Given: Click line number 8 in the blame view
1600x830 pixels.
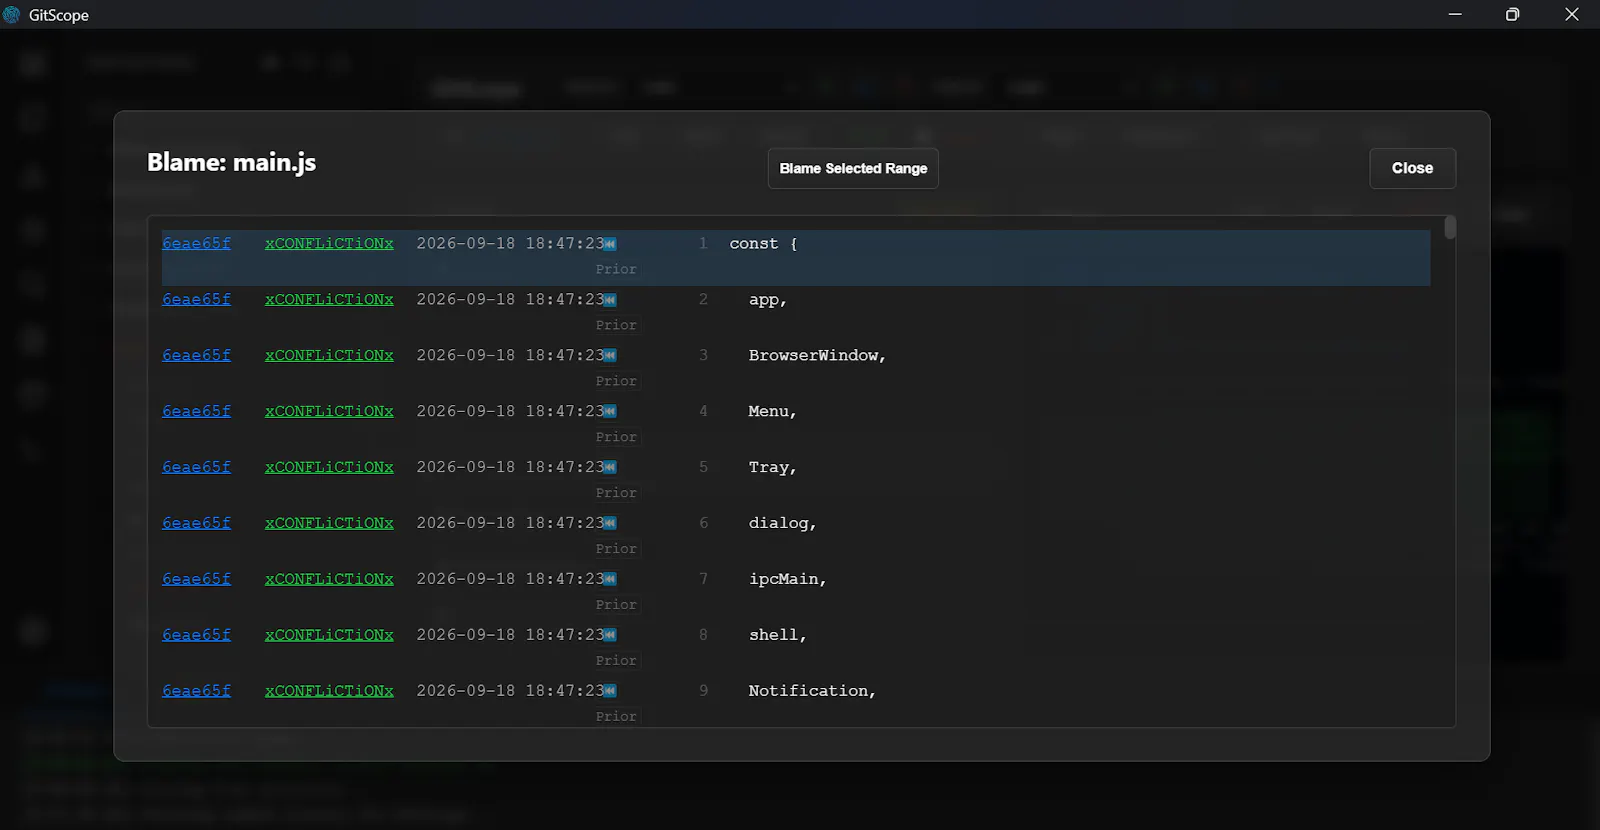Looking at the screenshot, I should point(703,635).
